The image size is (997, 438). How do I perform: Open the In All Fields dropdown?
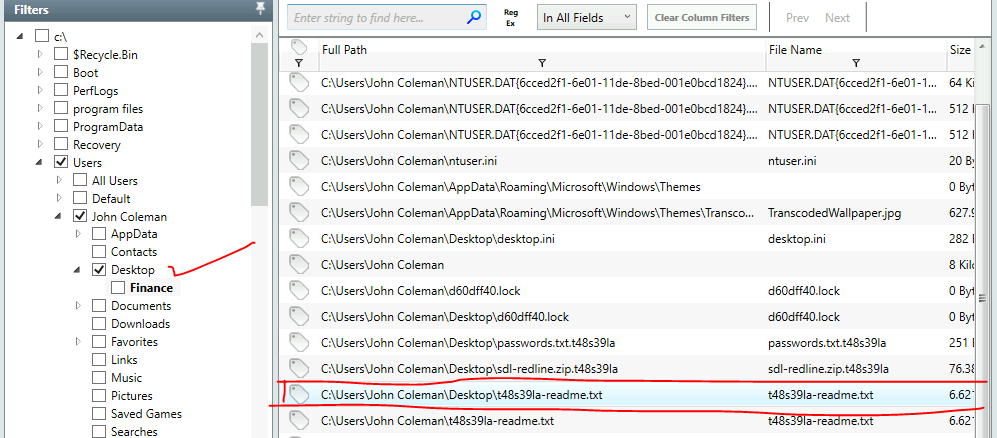point(586,17)
